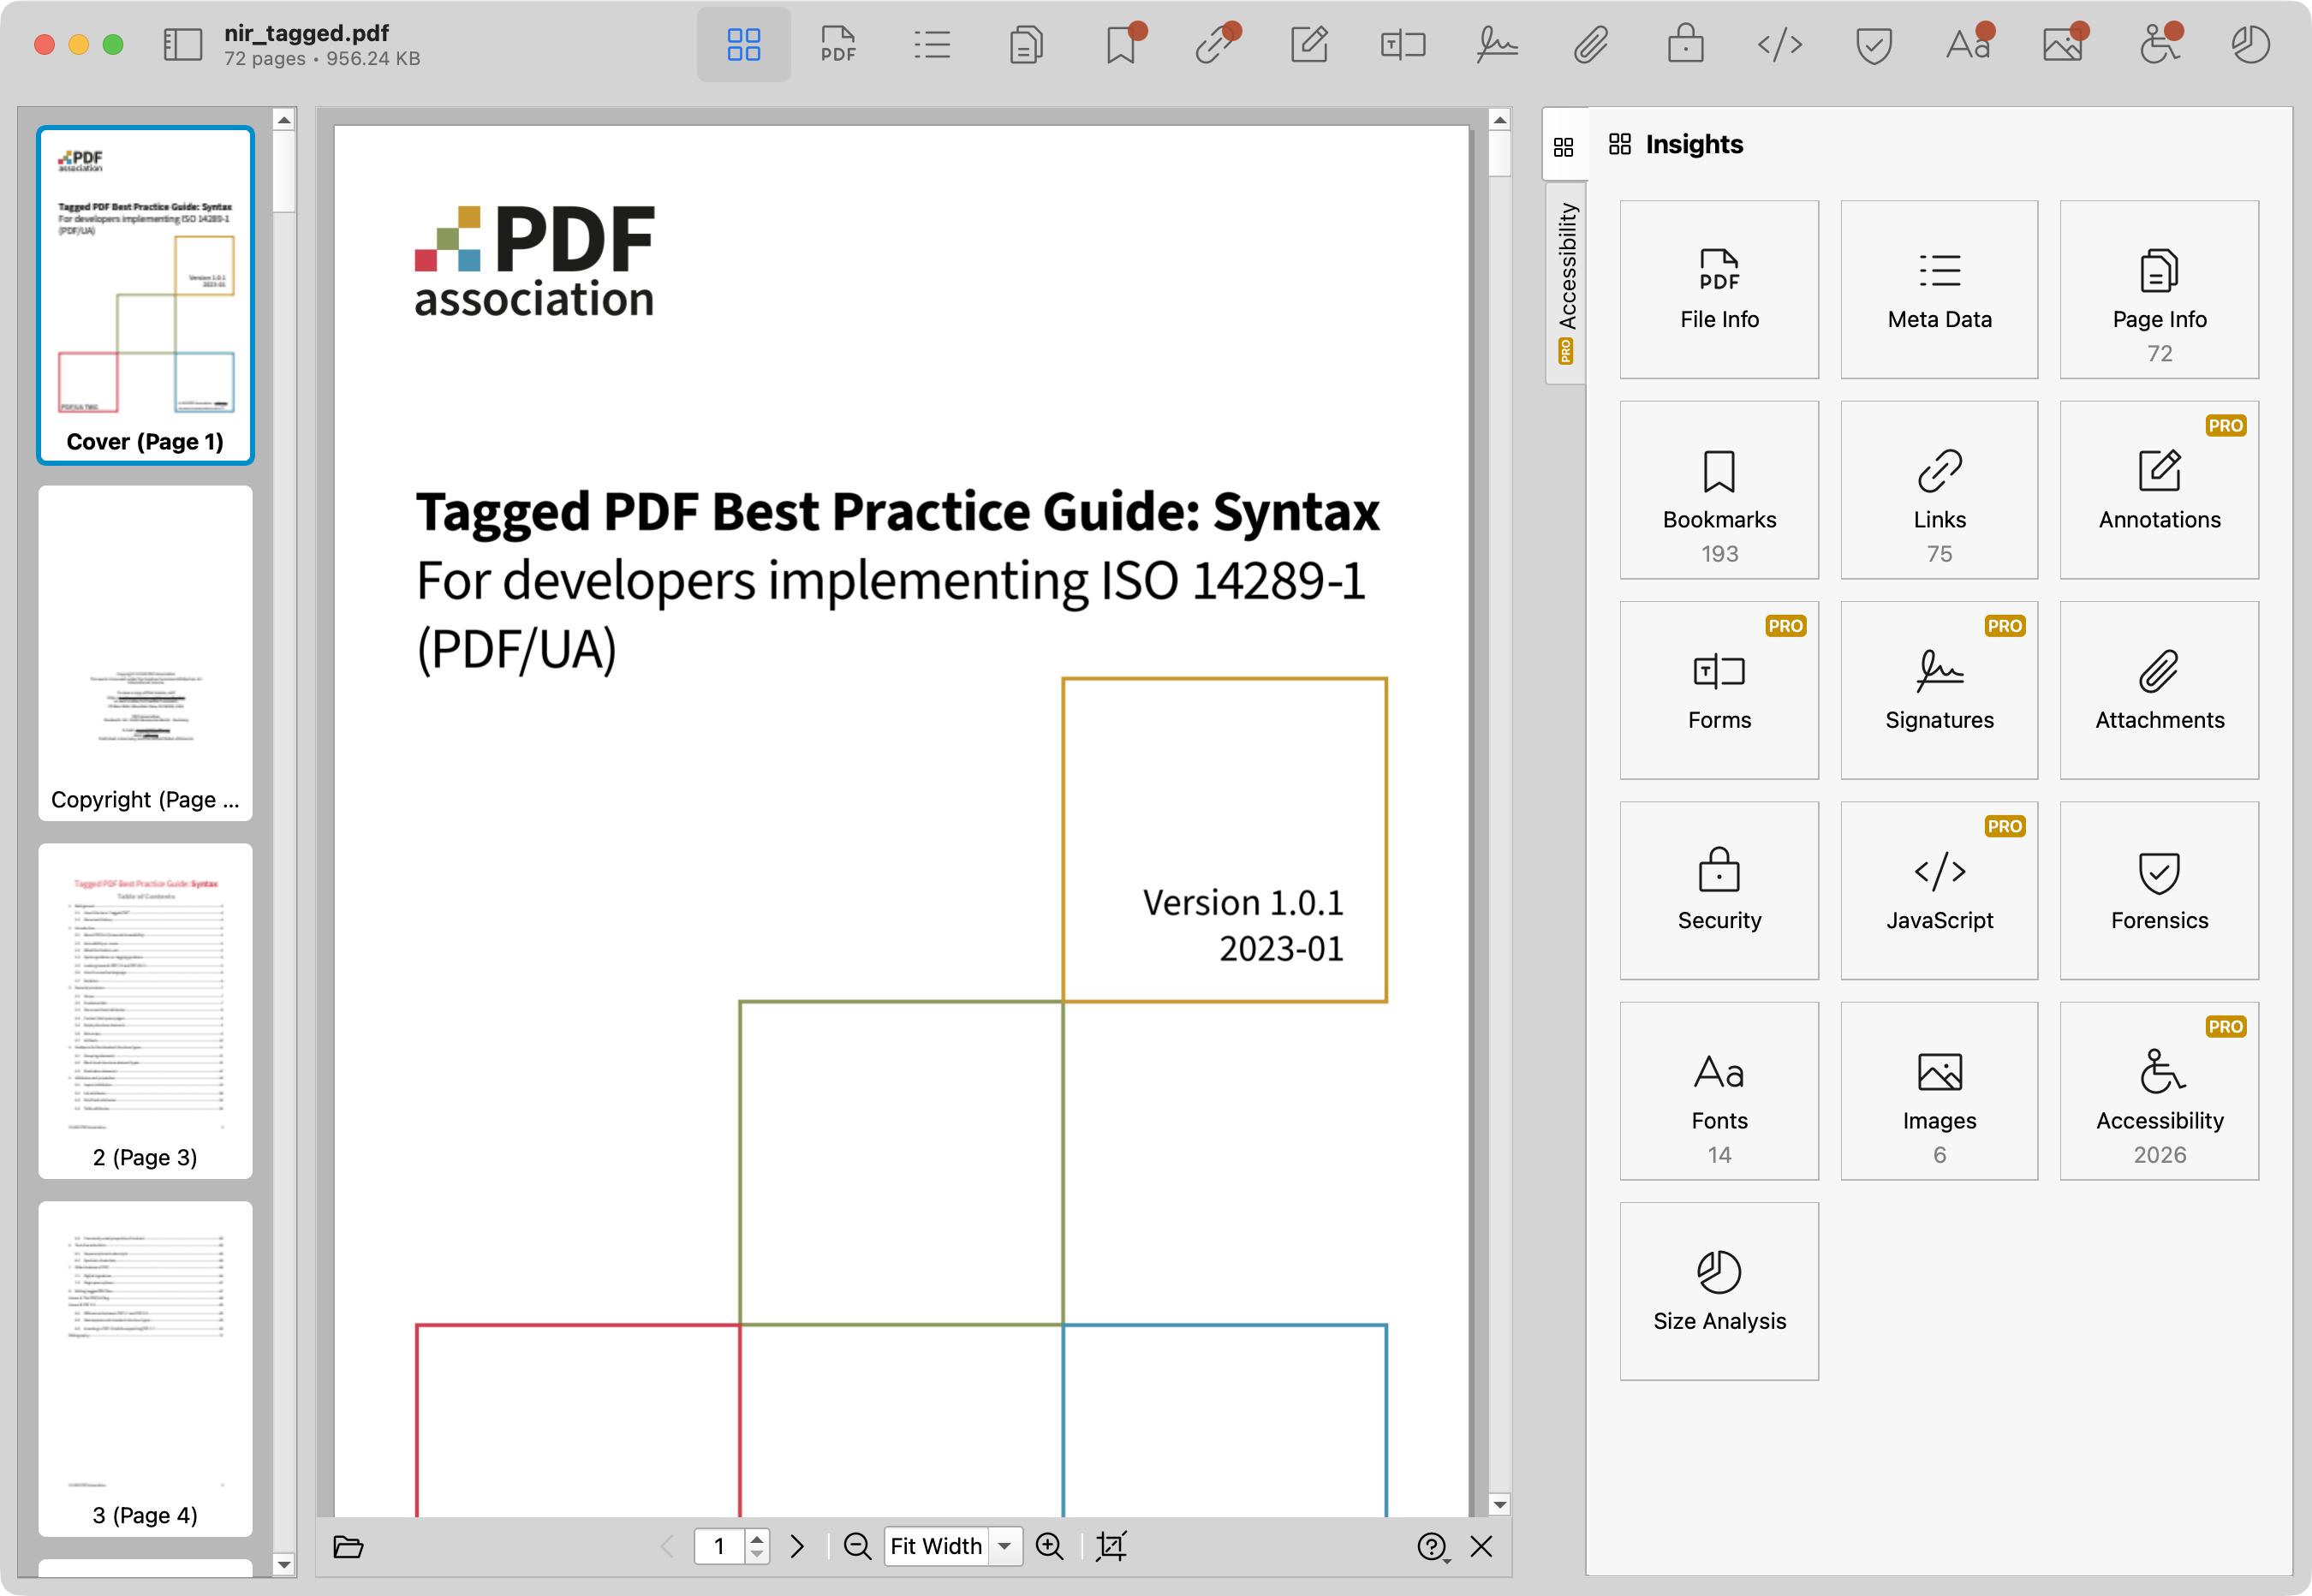
Task: Switch to the Accessibility side tab
Action: [x=1566, y=283]
